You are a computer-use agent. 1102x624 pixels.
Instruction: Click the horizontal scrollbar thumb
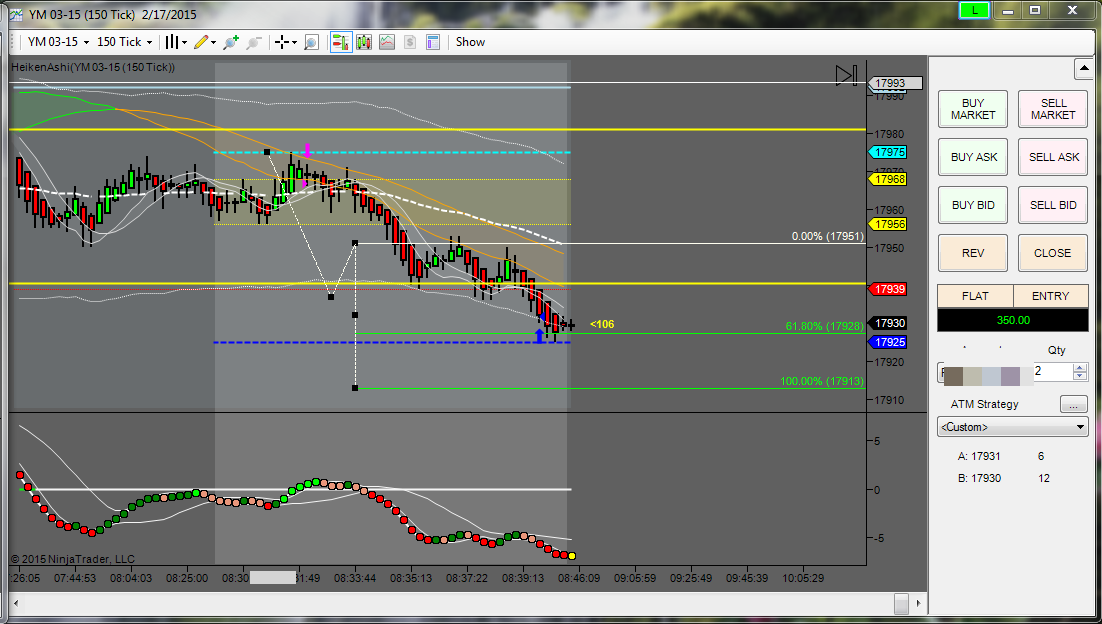pos(902,603)
